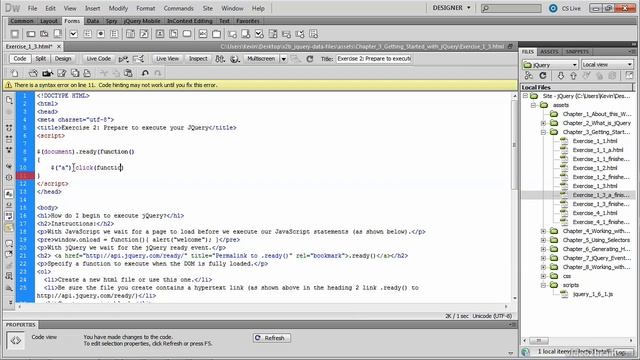The width and height of the screenshot is (640, 360).
Task: Click the Print Code icon
Action: click(87, 73)
